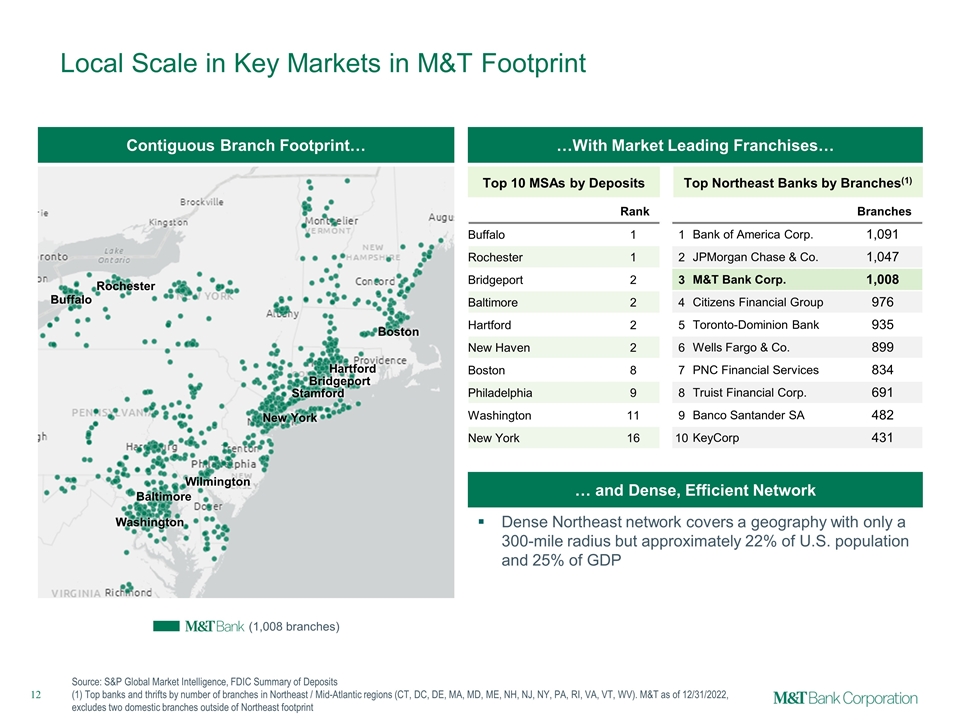The image size is (960, 720).
Task: Click the Baltimore label on the map
Action: coord(163,497)
